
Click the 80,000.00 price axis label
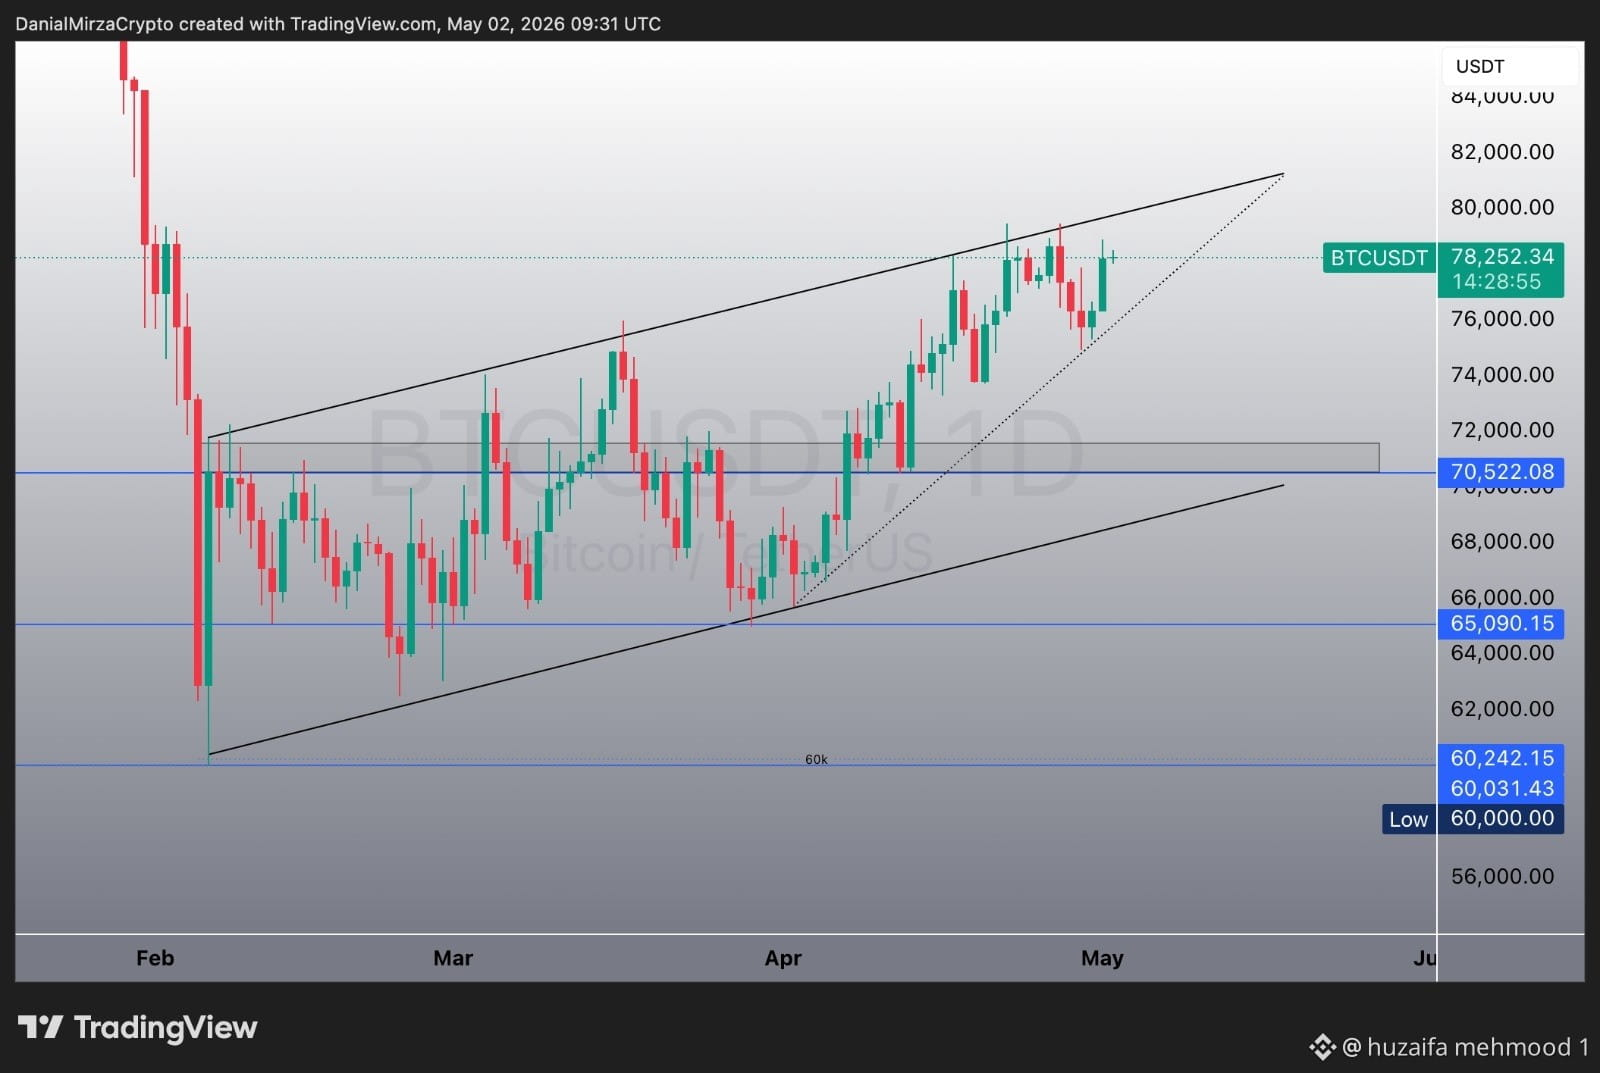coord(1502,207)
